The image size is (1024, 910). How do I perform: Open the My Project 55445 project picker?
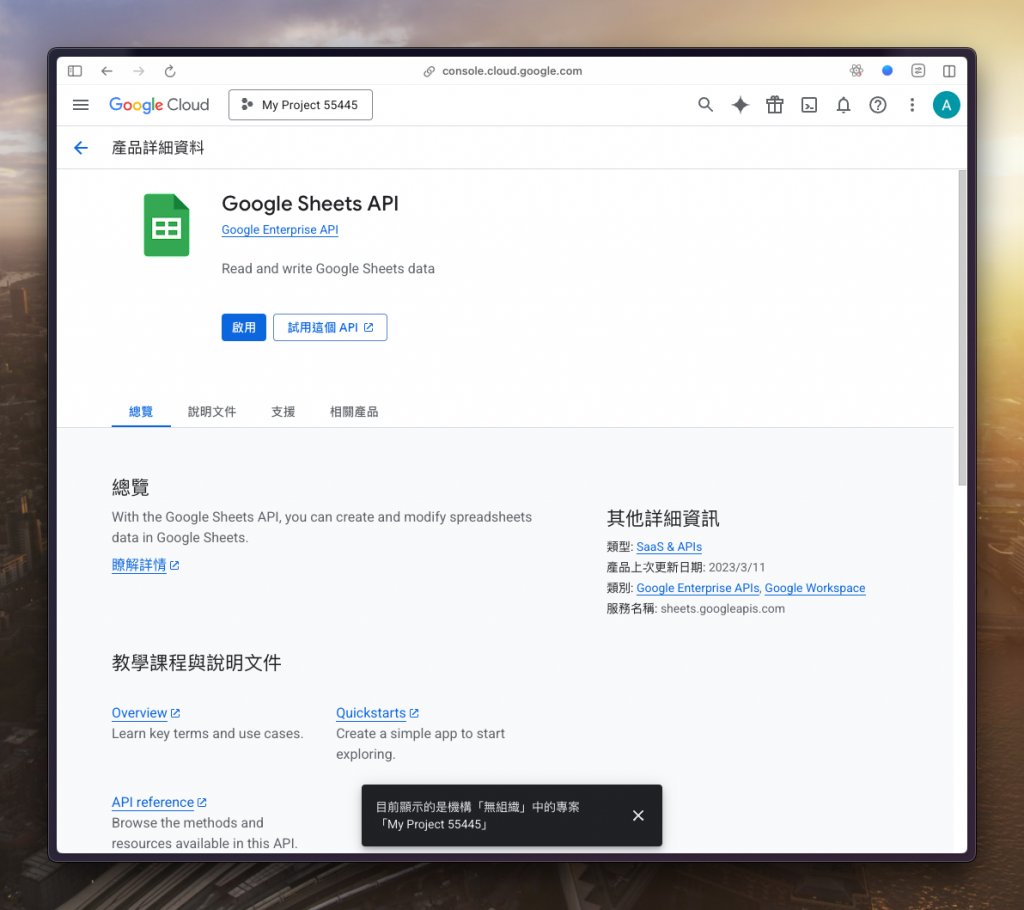(300, 105)
